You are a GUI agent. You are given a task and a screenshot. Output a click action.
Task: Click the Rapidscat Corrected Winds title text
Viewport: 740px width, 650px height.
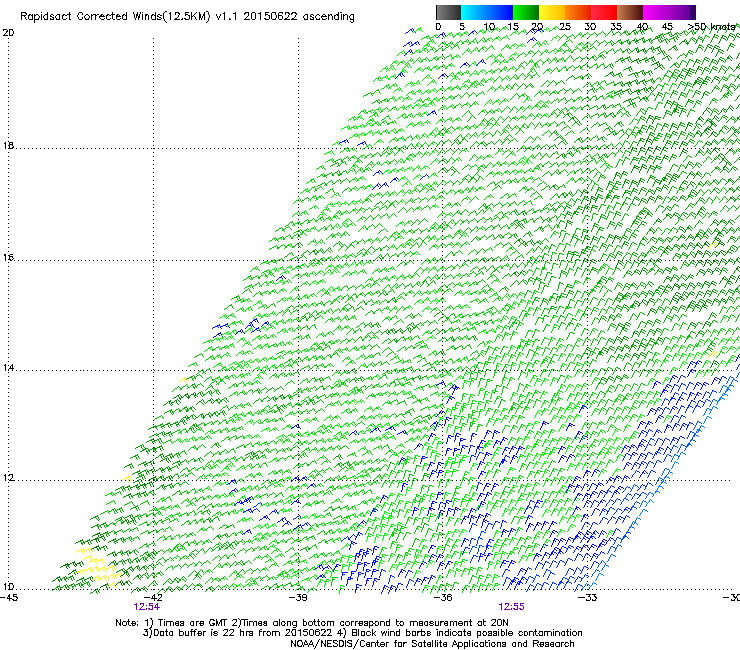(187, 17)
